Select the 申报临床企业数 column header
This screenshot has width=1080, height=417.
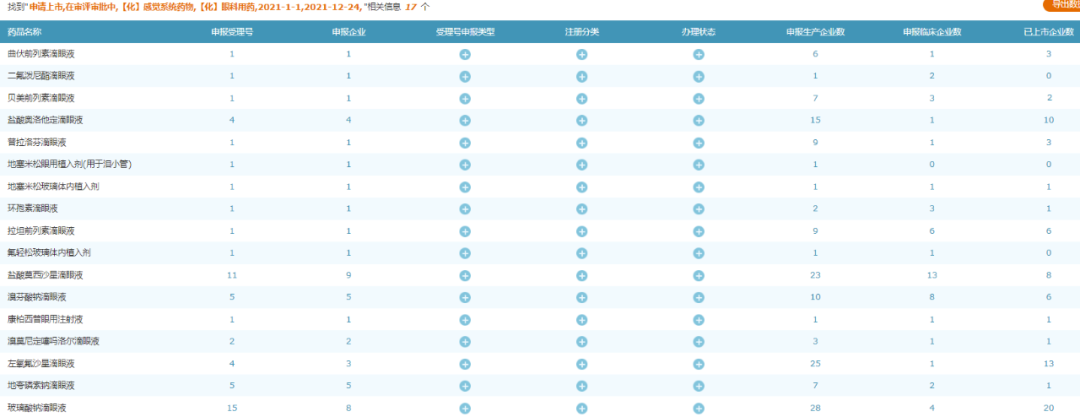pos(932,32)
